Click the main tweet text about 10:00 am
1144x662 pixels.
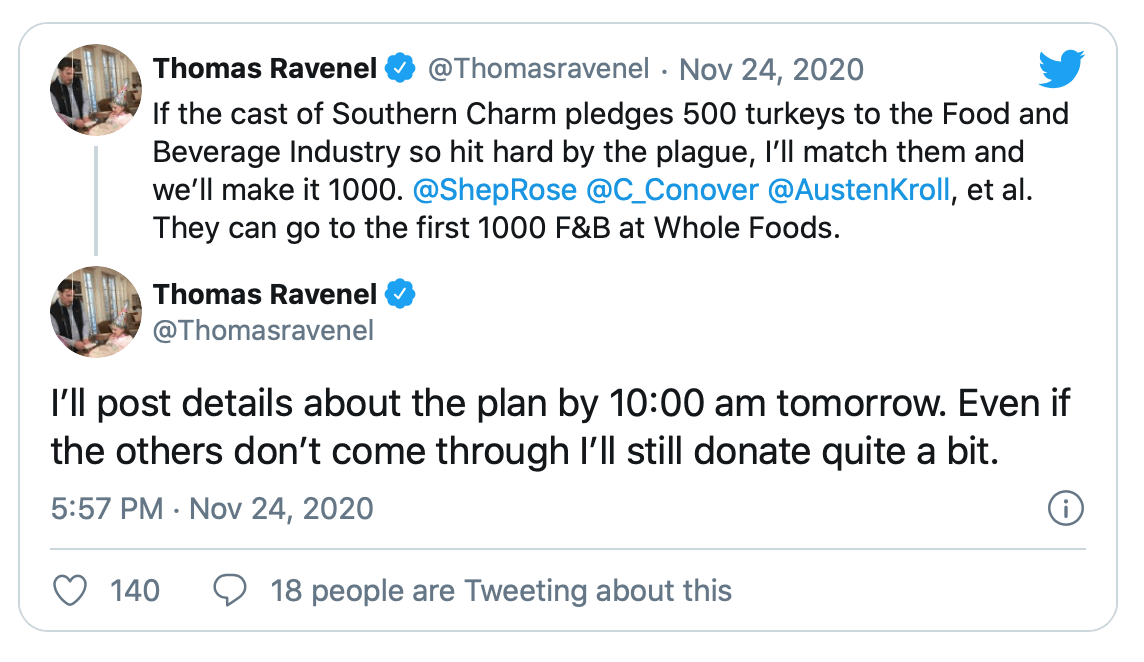[560, 428]
